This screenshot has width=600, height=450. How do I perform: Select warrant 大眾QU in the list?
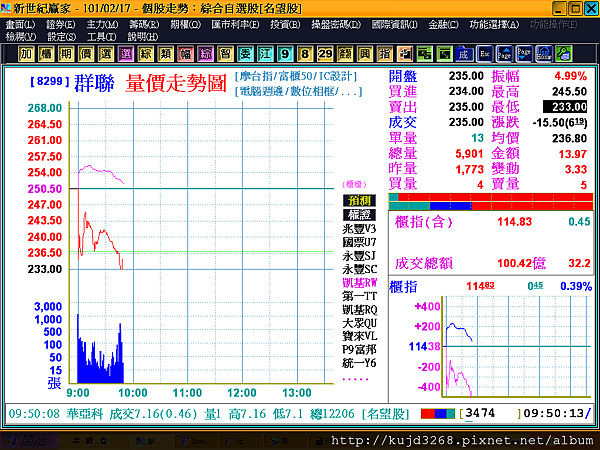coord(359,323)
